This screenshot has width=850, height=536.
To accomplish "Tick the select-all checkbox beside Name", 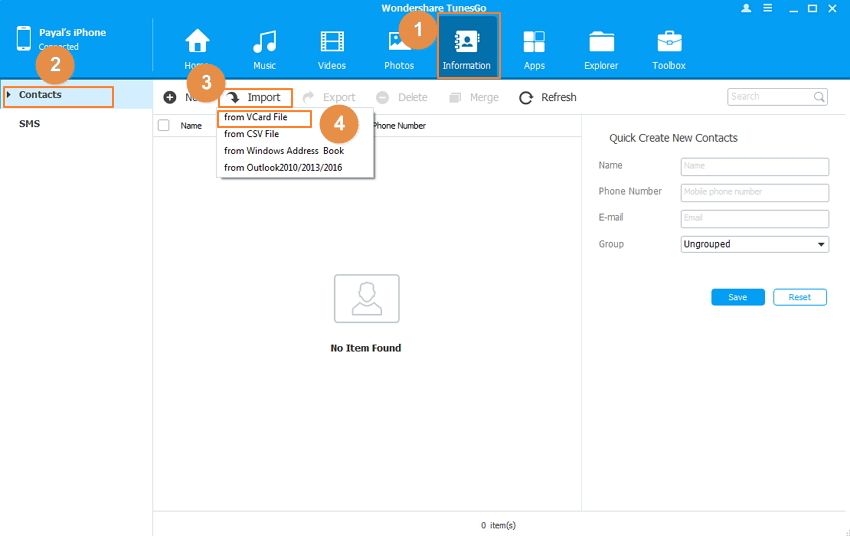I will point(164,126).
